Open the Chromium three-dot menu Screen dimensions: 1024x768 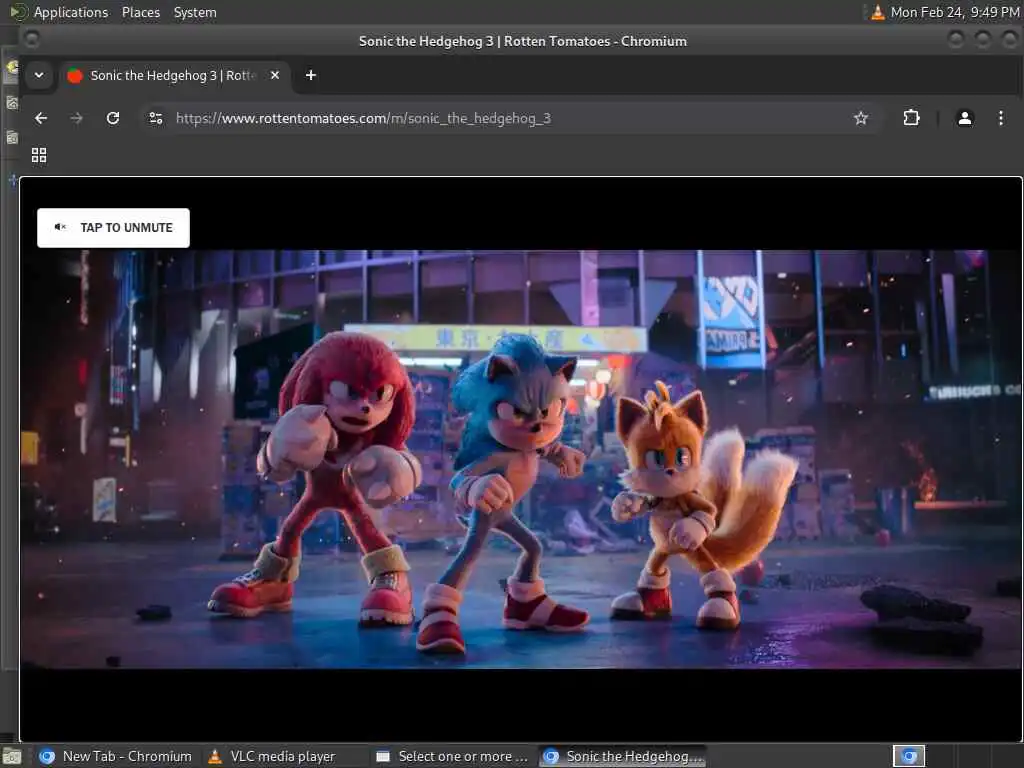click(x=1000, y=118)
